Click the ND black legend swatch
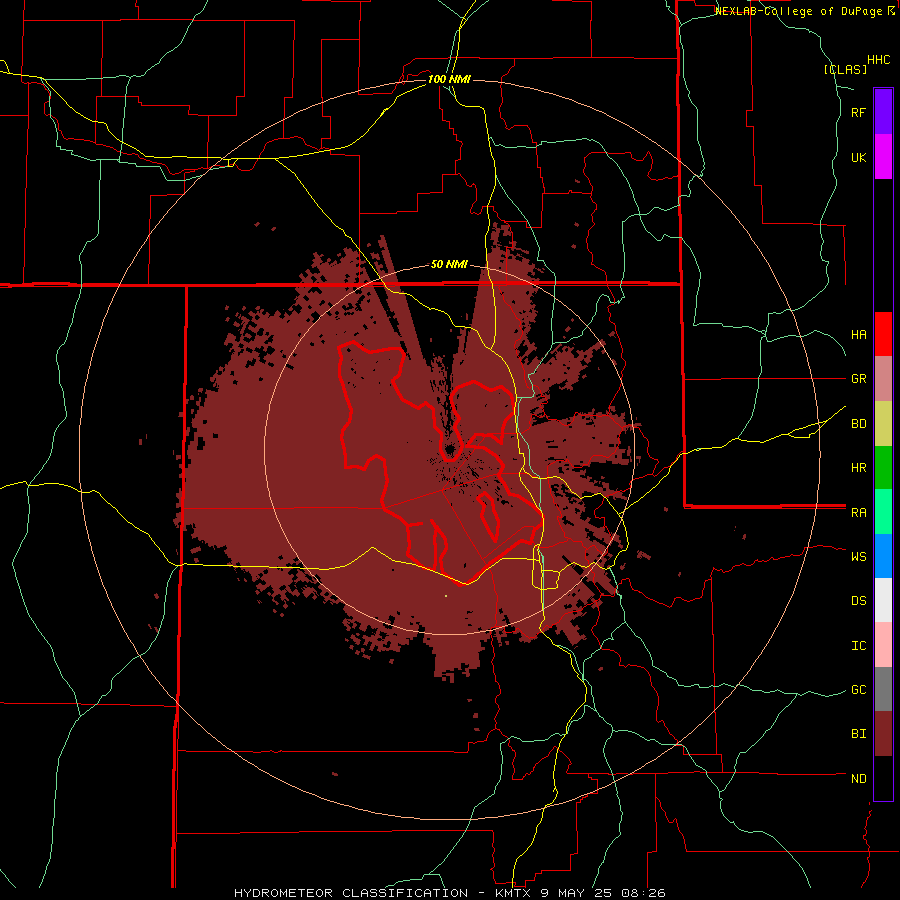The height and width of the screenshot is (900, 900). (x=883, y=778)
